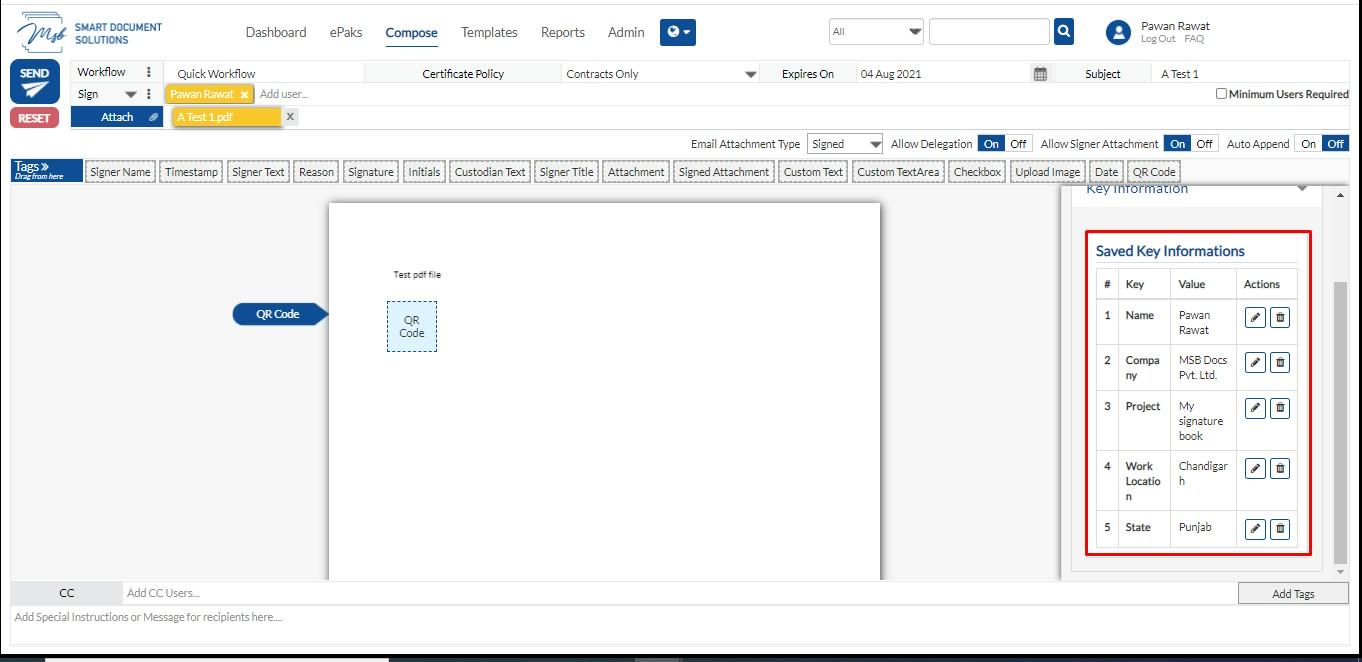Go to the Dashboard page

(276, 32)
